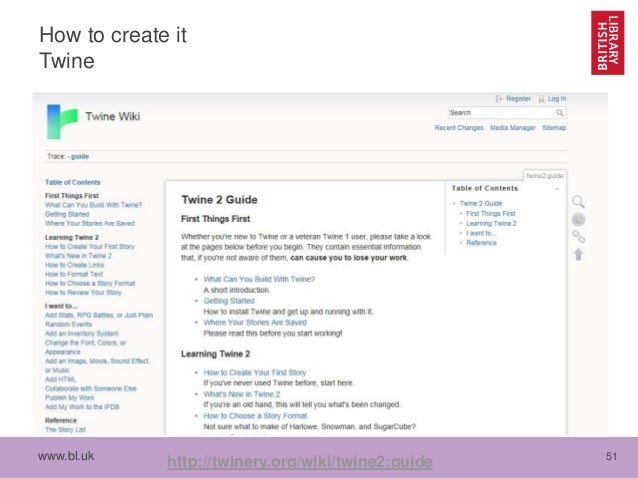Open Collaborate with Someone Else sidebar link
The width and height of the screenshot is (638, 479).
tap(91, 389)
